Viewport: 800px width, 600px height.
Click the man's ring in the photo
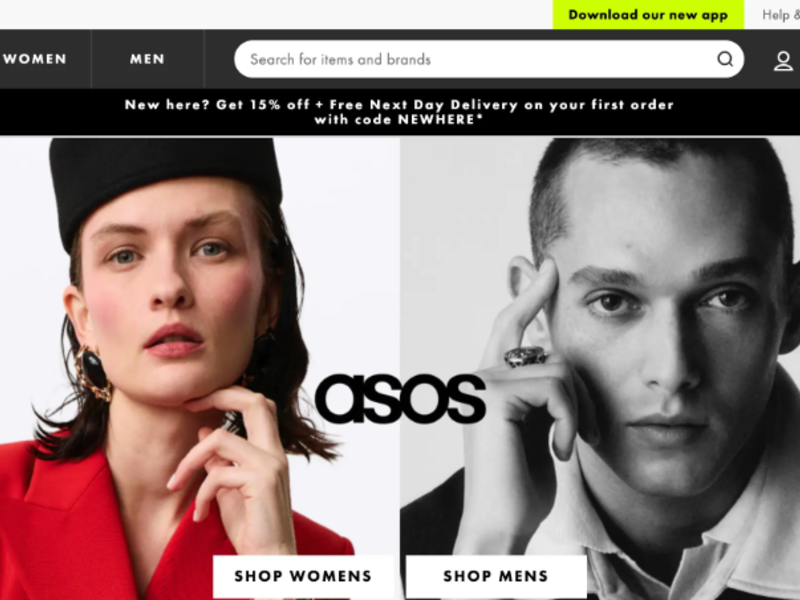pos(526,356)
